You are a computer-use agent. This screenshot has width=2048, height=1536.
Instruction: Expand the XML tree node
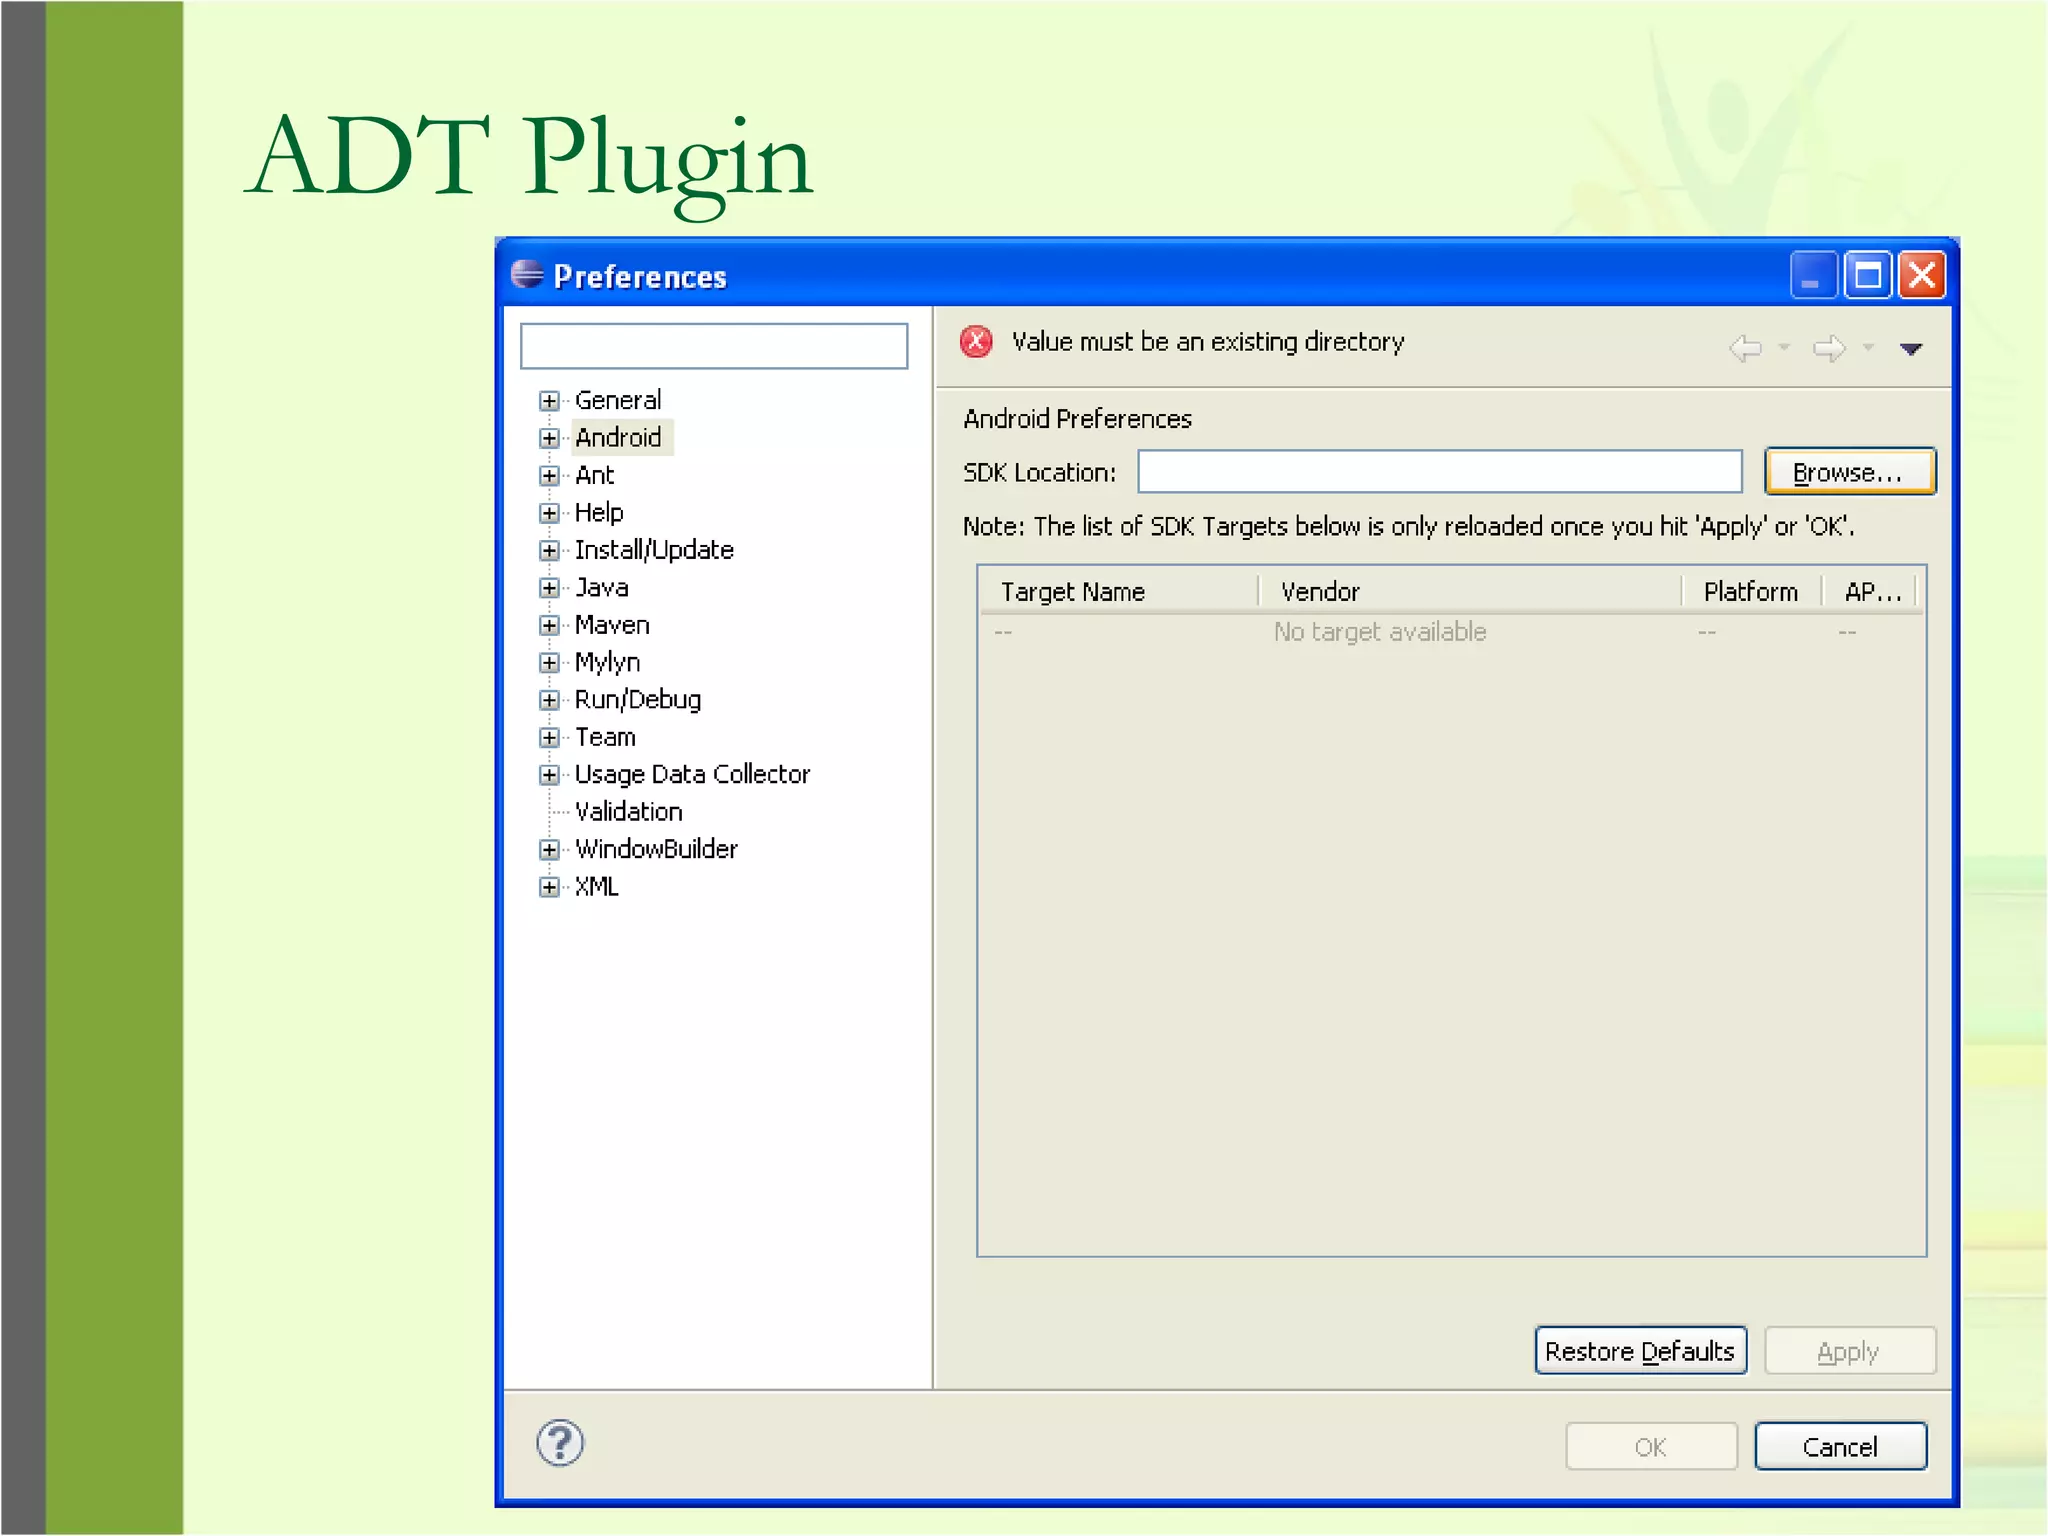click(549, 887)
